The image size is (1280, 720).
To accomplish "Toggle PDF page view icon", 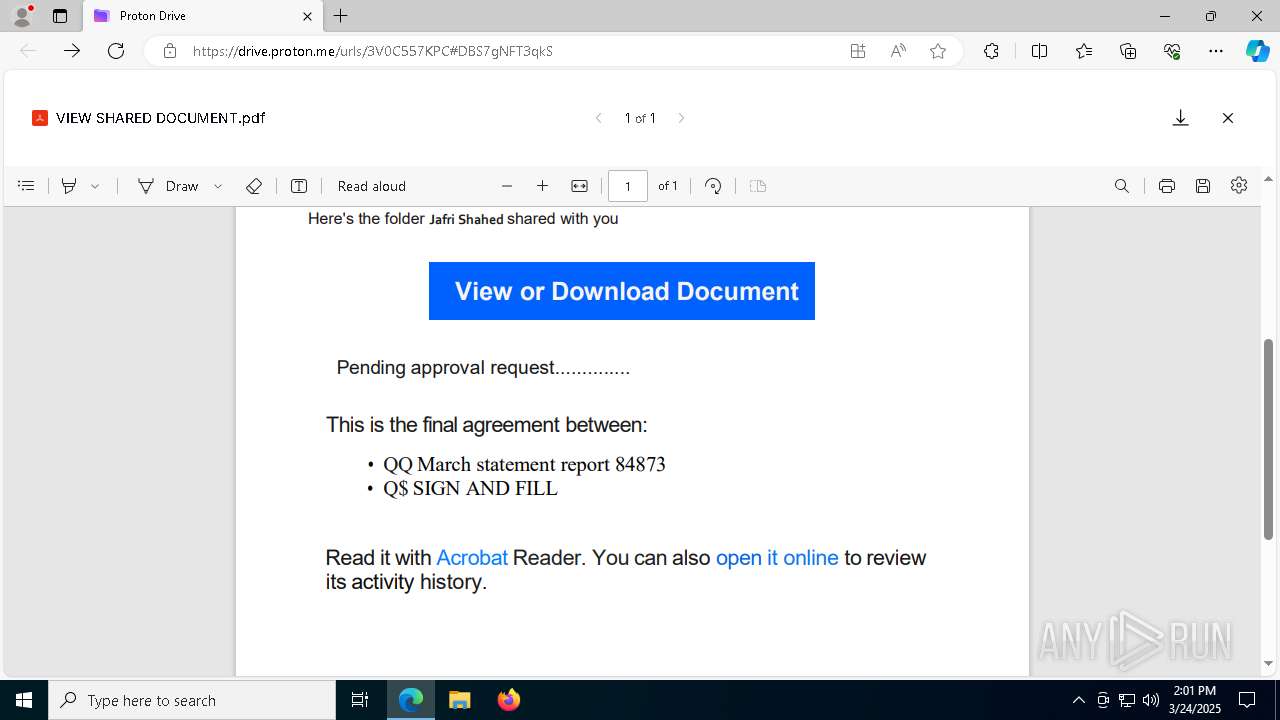I will tap(758, 186).
